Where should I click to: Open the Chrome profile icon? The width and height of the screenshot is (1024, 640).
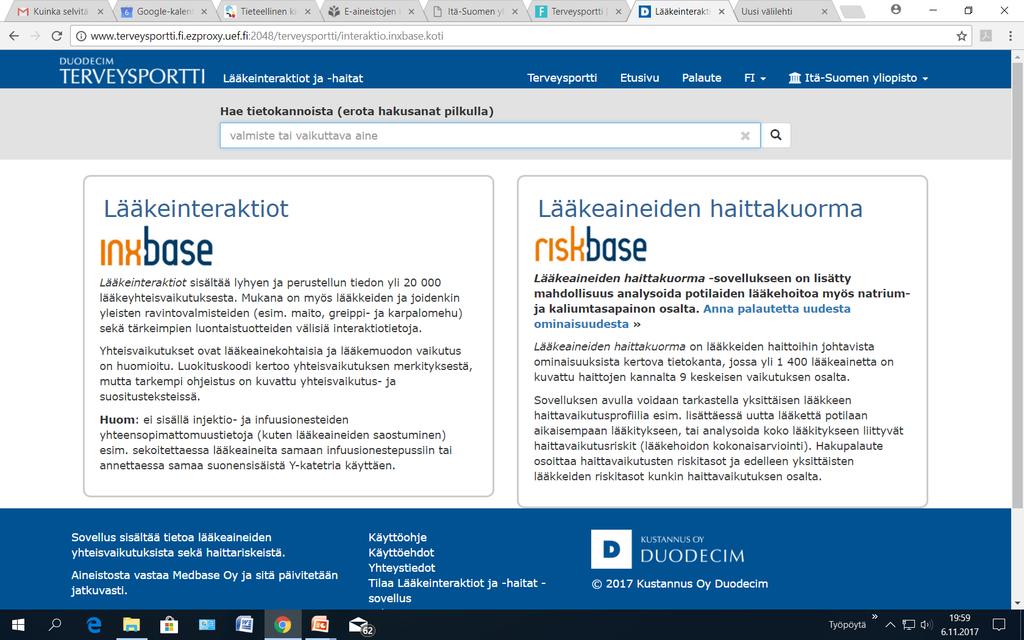[896, 10]
